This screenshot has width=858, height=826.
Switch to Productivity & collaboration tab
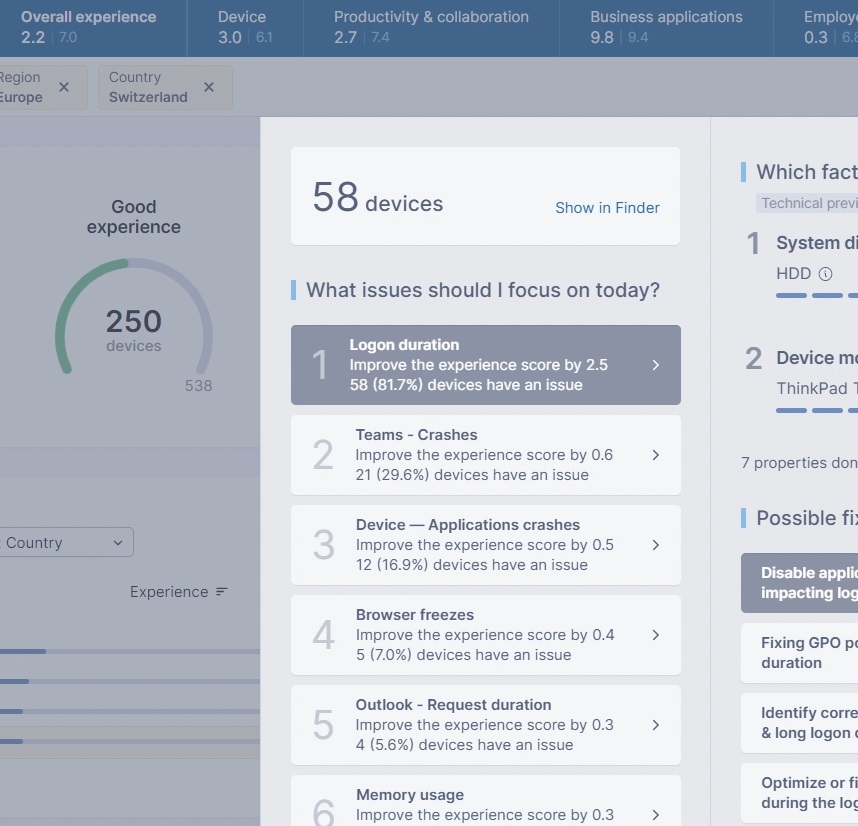pos(431,27)
